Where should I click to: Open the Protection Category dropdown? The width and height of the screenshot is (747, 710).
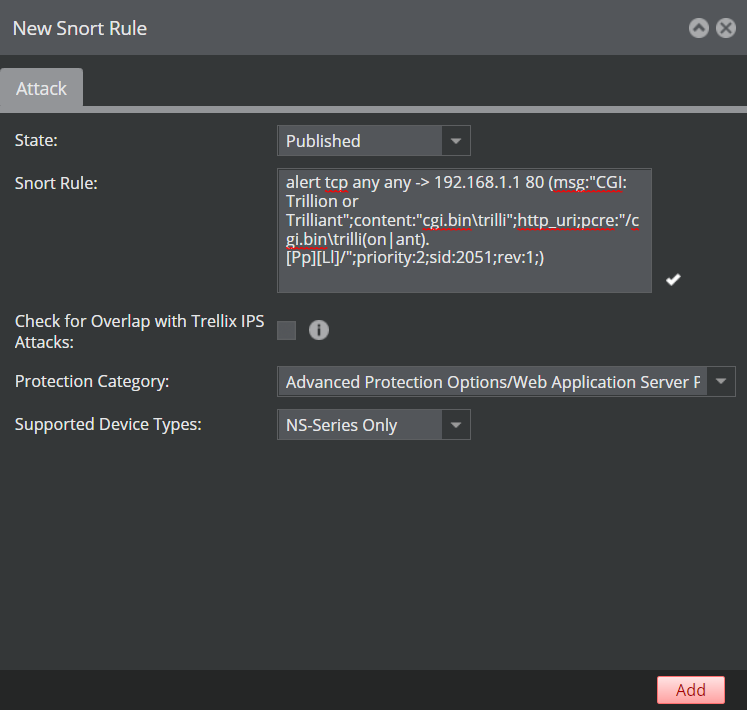tap(506, 381)
